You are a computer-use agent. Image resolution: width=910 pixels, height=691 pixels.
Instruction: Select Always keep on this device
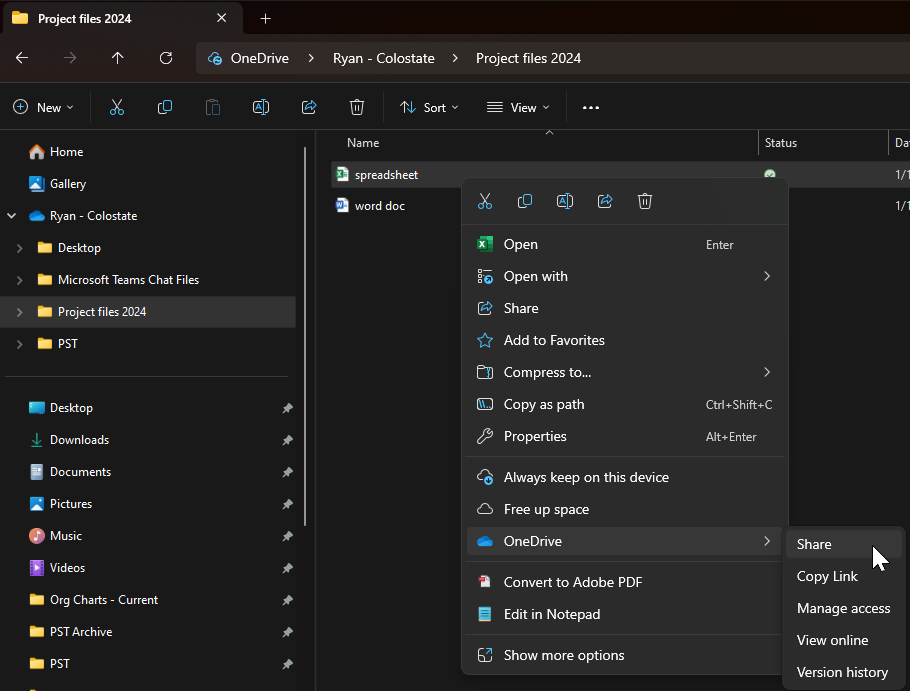[586, 477]
